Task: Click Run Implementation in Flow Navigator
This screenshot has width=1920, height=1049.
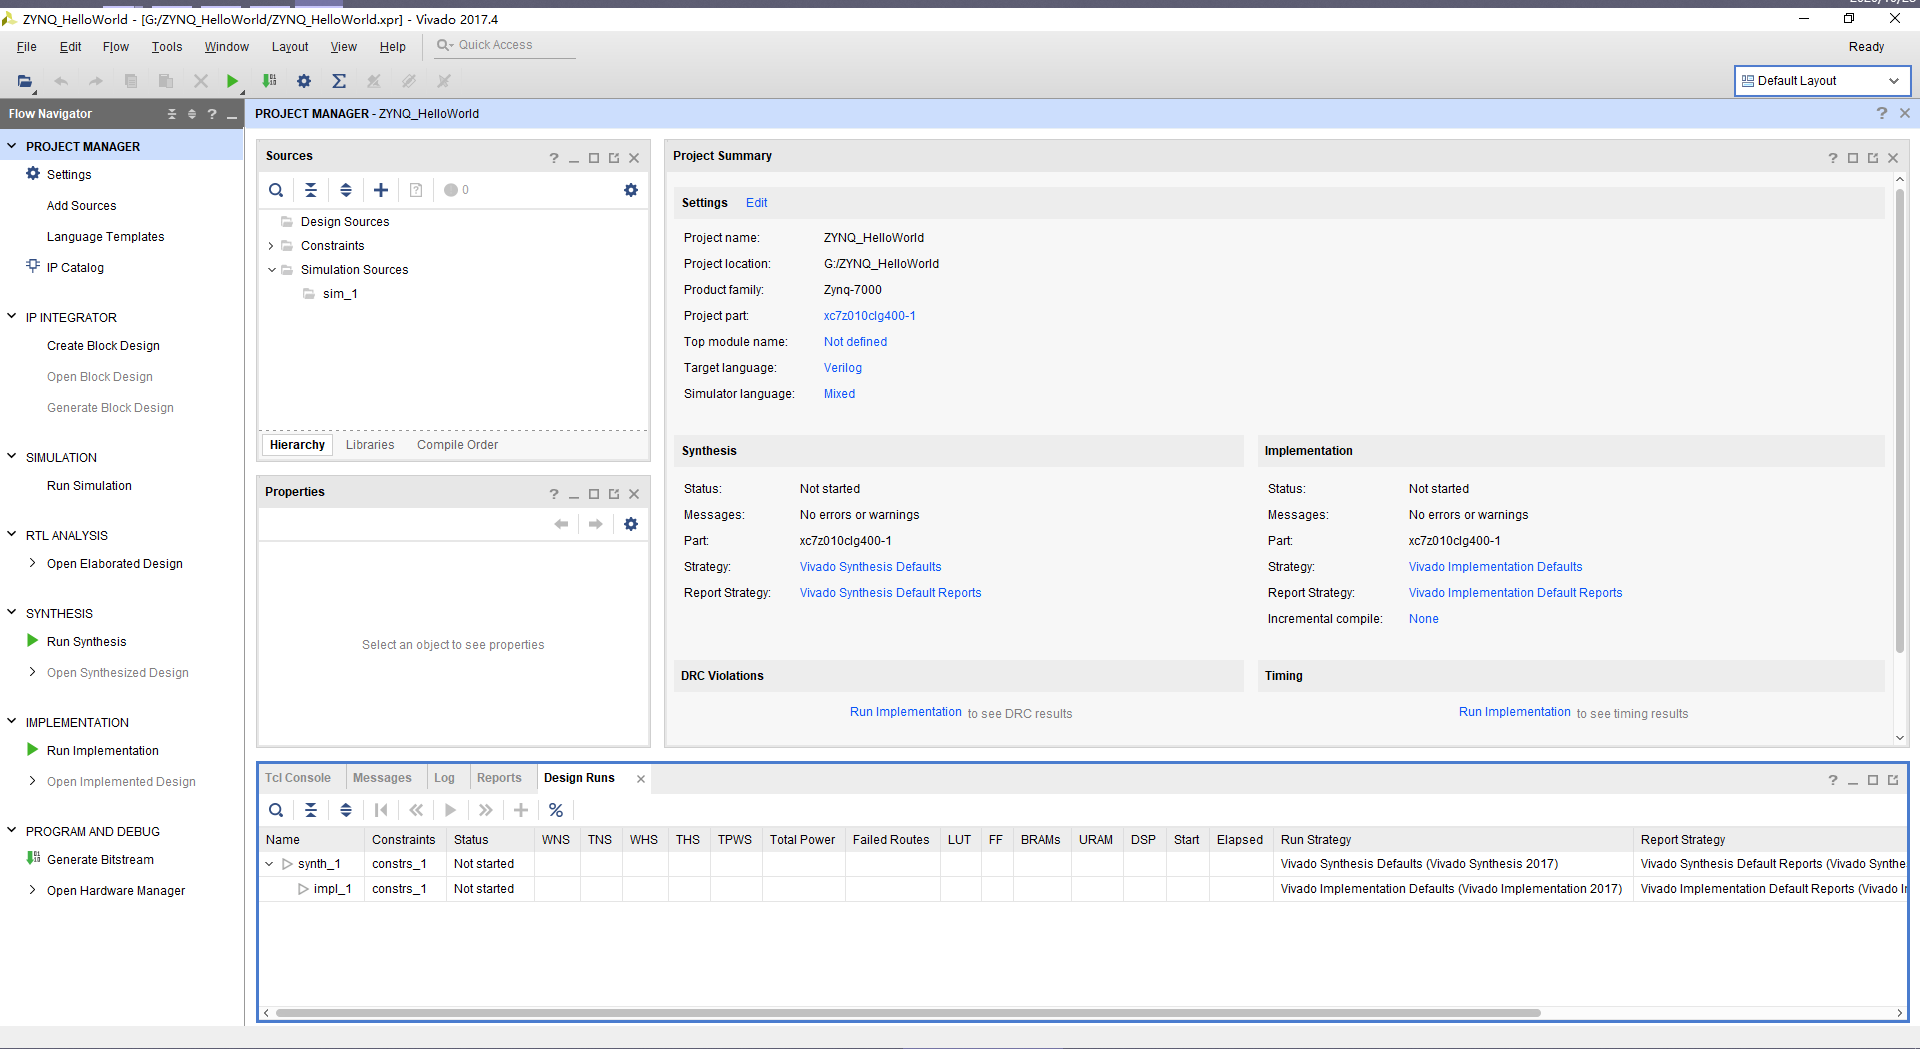Action: (x=103, y=751)
